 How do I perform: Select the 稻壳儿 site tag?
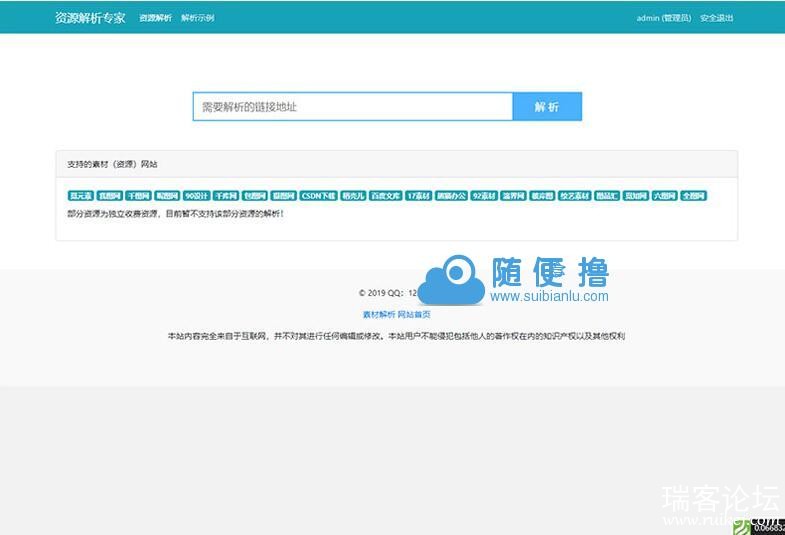353,196
